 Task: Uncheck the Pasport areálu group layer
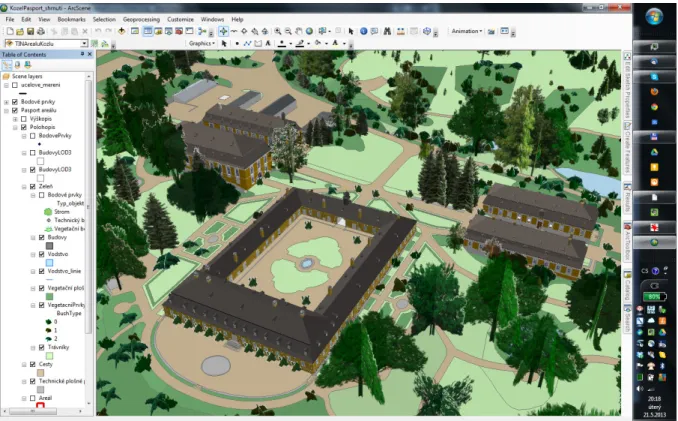[15, 110]
